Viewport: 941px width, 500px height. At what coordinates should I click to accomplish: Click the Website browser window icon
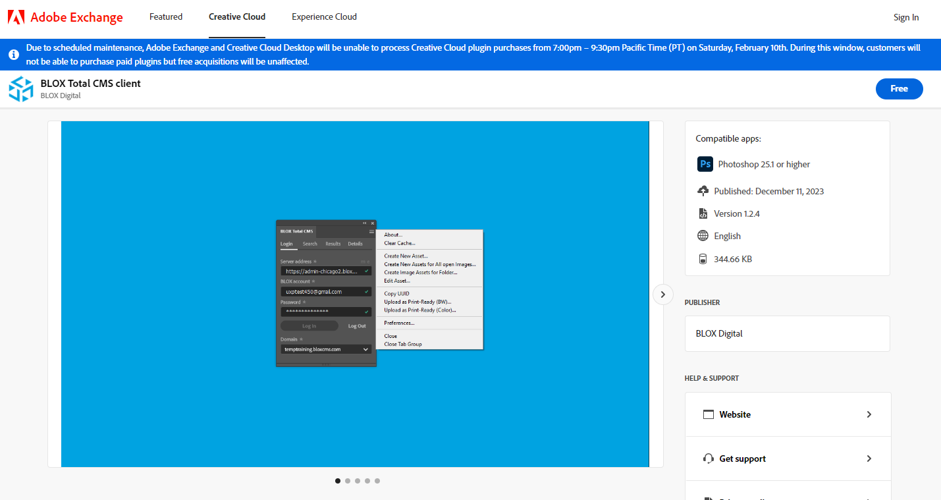(708, 415)
